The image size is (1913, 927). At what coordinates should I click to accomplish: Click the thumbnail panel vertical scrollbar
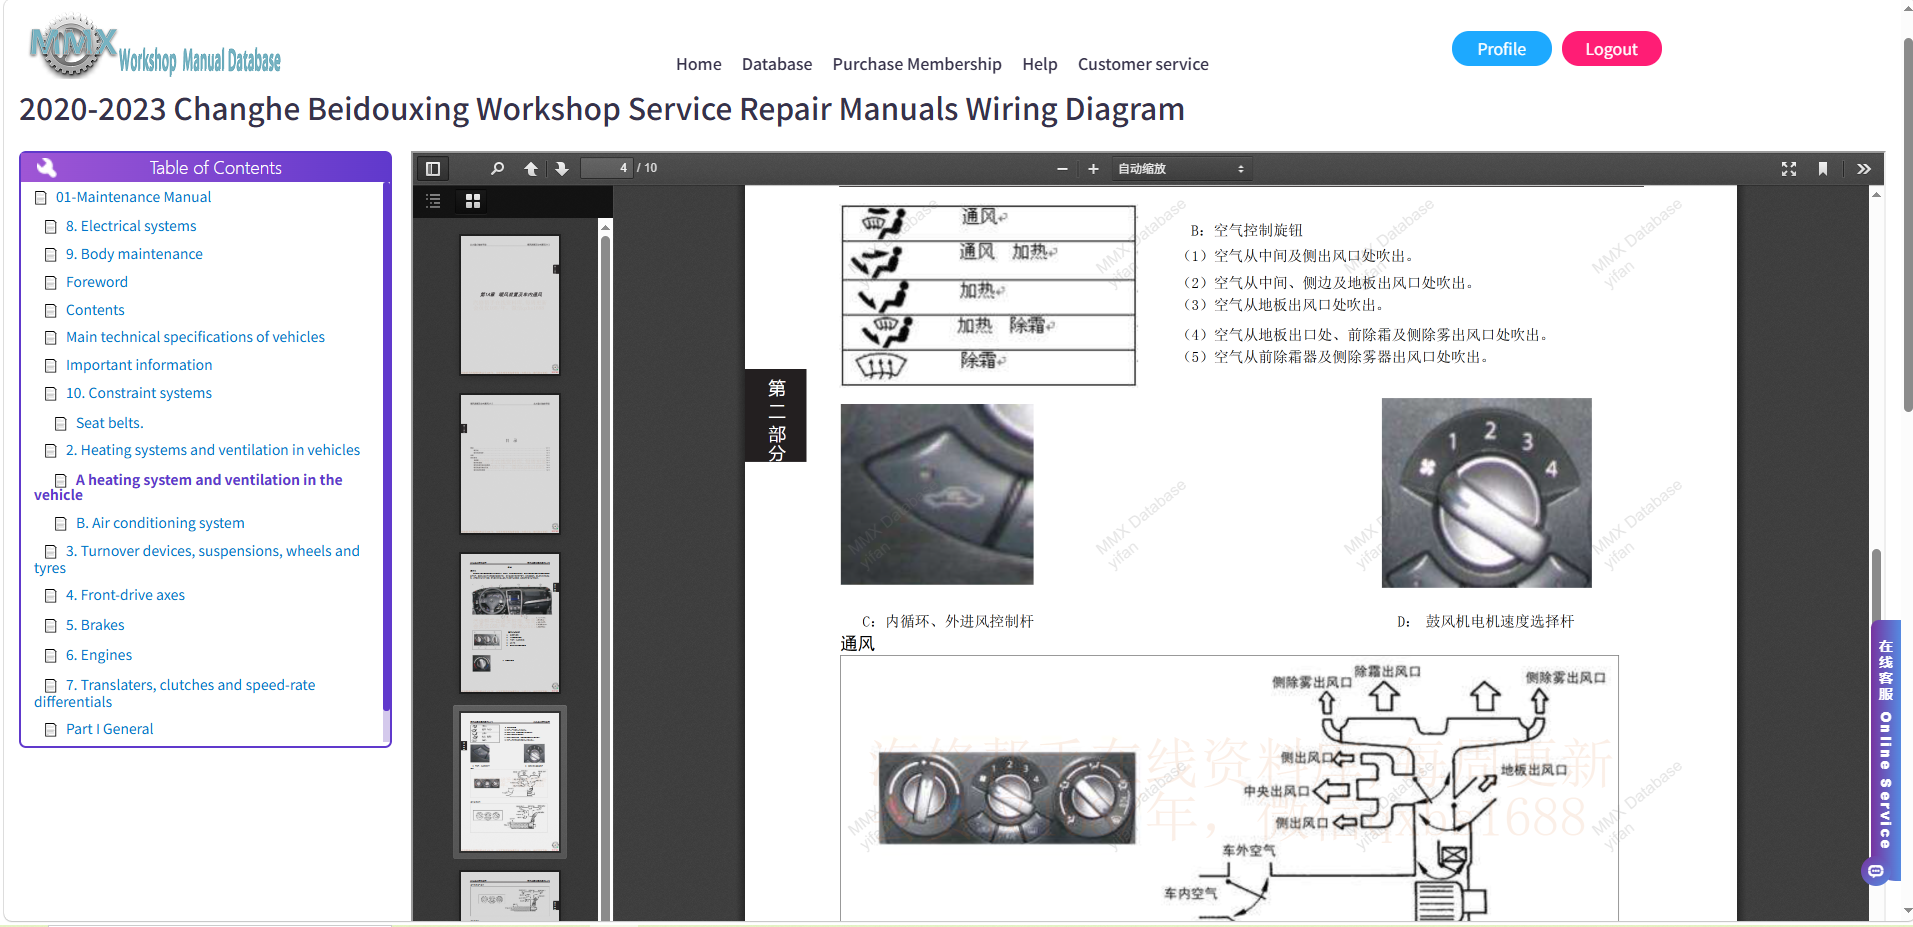[x=605, y=570]
